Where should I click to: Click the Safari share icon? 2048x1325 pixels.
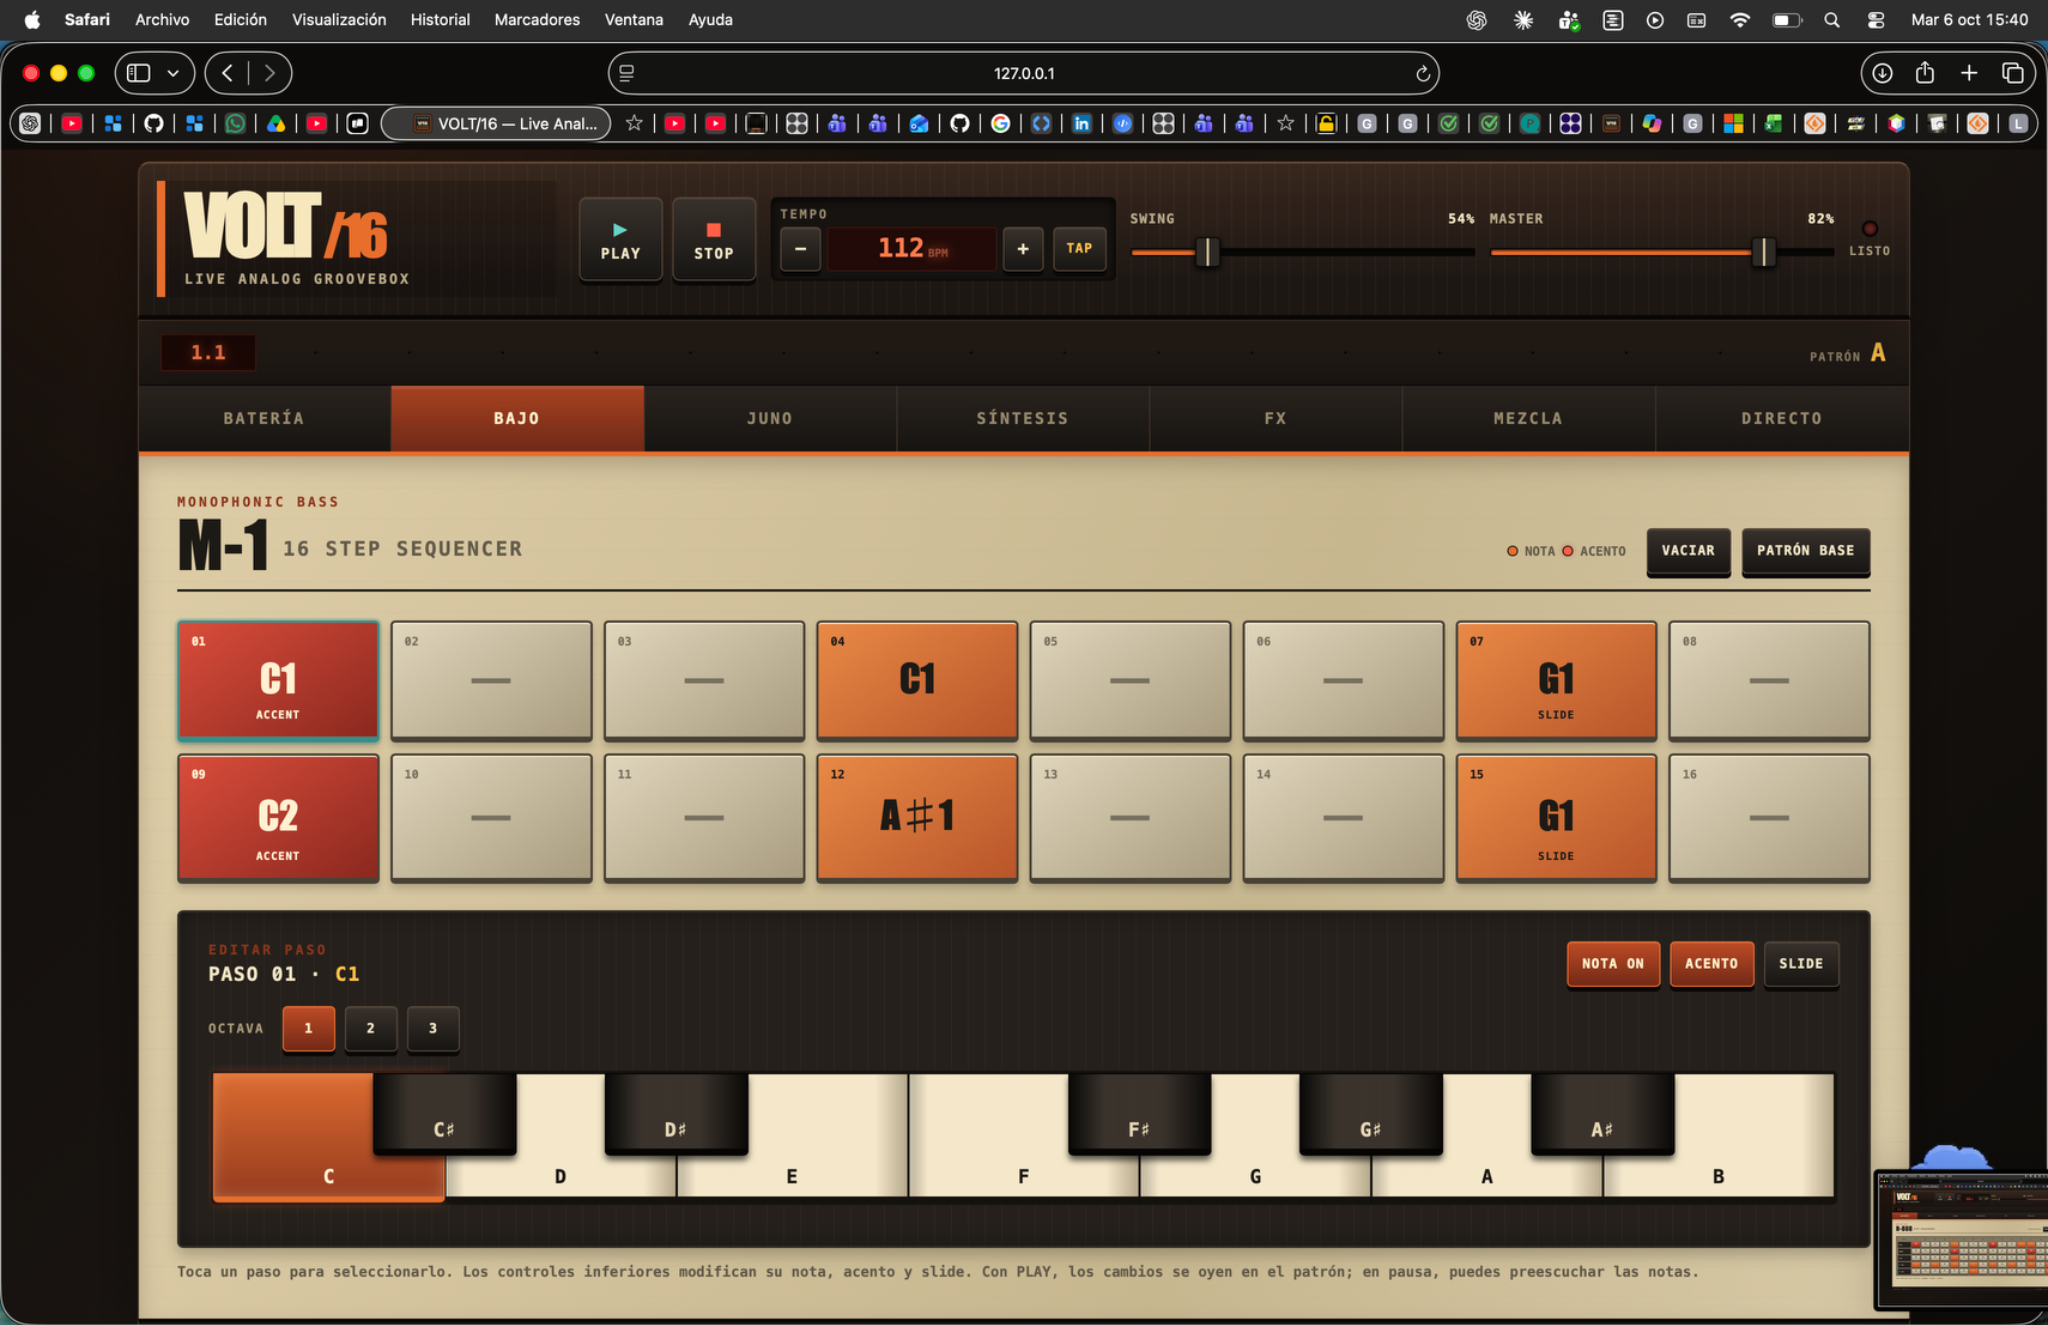(x=1924, y=73)
